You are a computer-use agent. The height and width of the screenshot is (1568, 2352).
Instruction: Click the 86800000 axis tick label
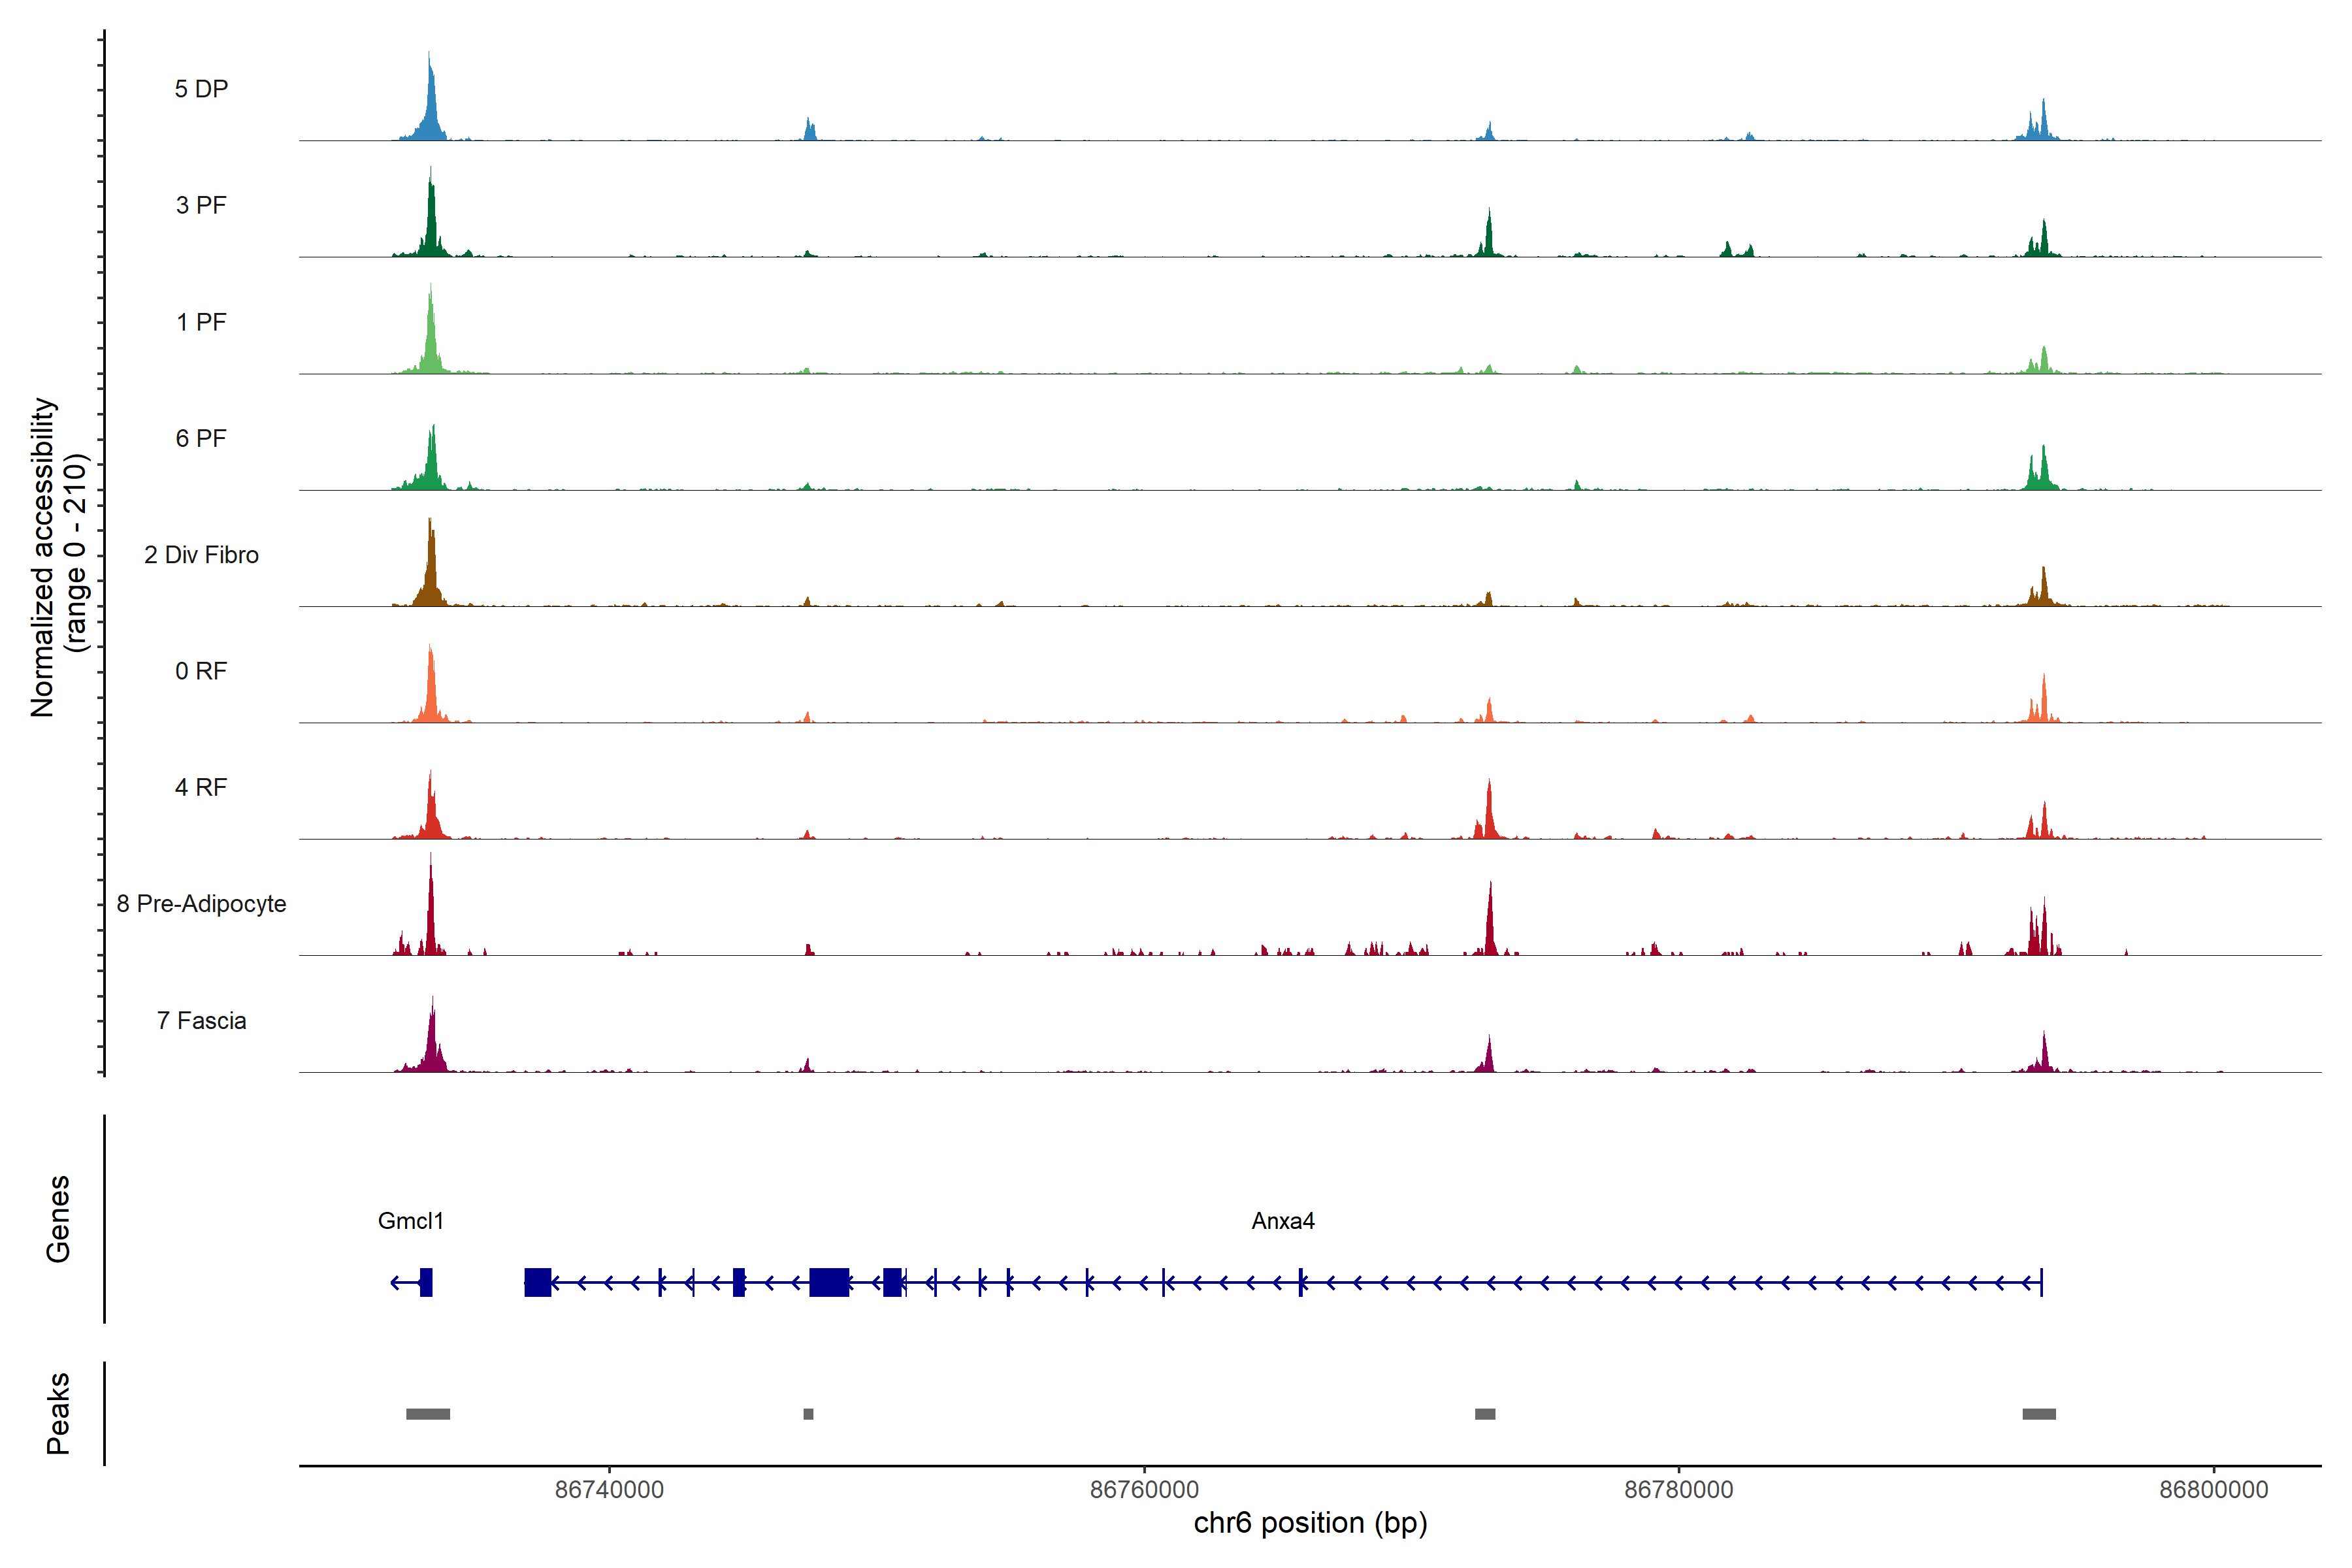point(2214,1489)
